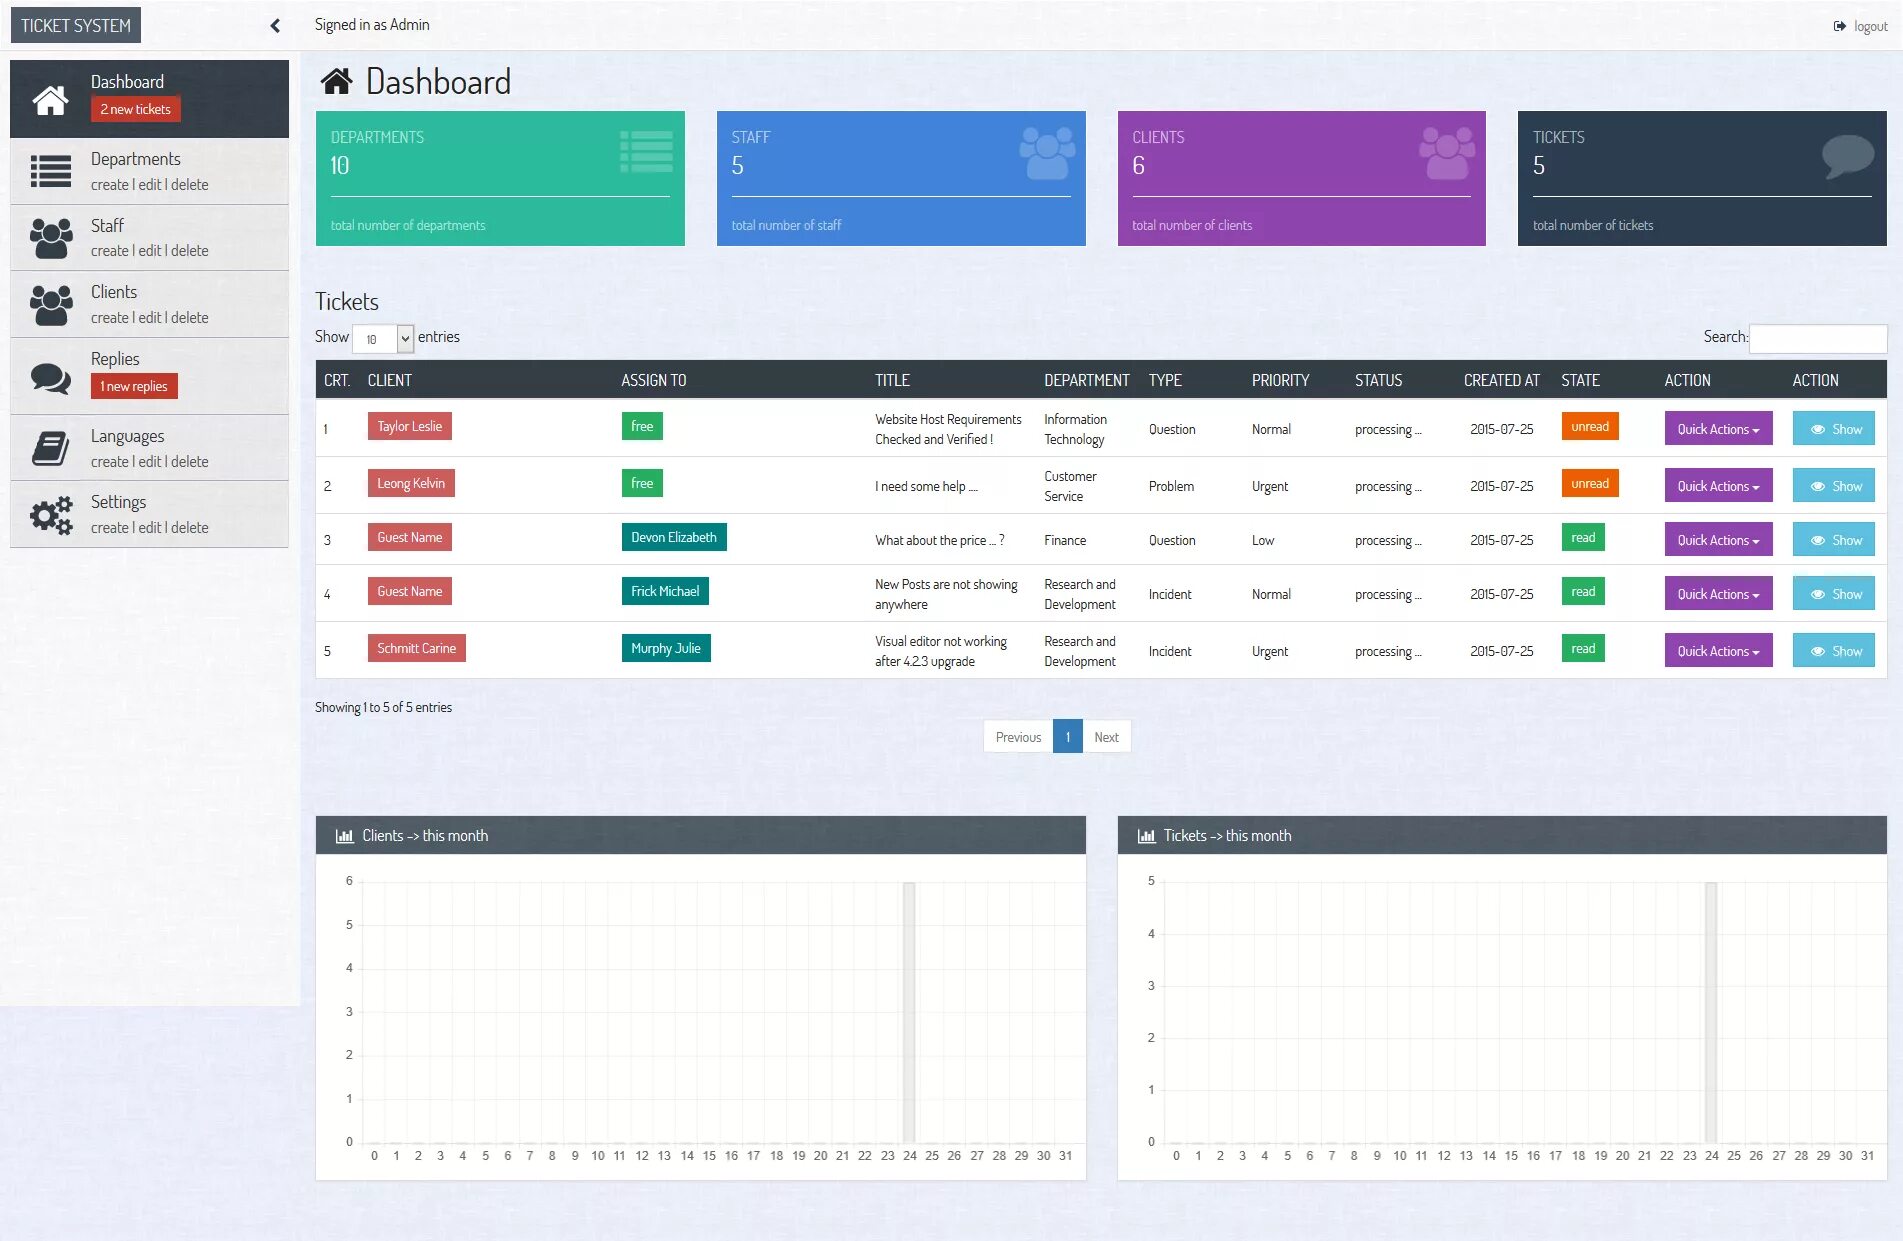Sort tickets by STATUS column header
The image size is (1903, 1241).
point(1378,380)
